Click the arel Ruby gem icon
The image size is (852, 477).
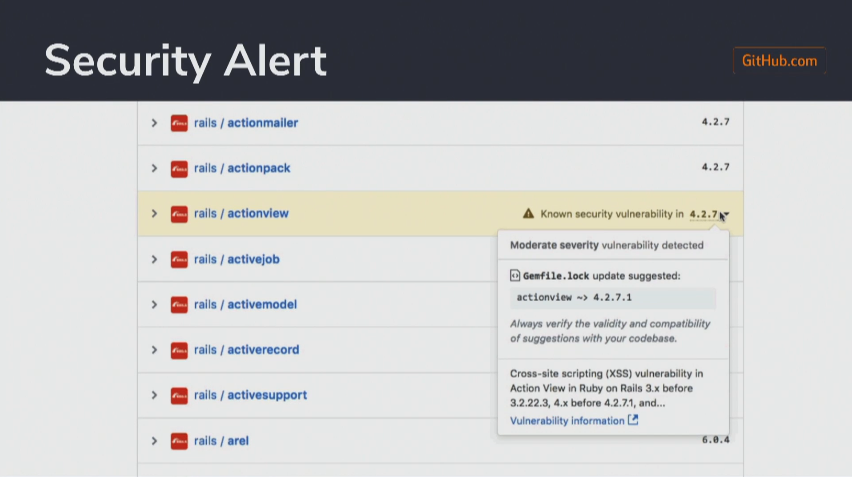[179, 441]
